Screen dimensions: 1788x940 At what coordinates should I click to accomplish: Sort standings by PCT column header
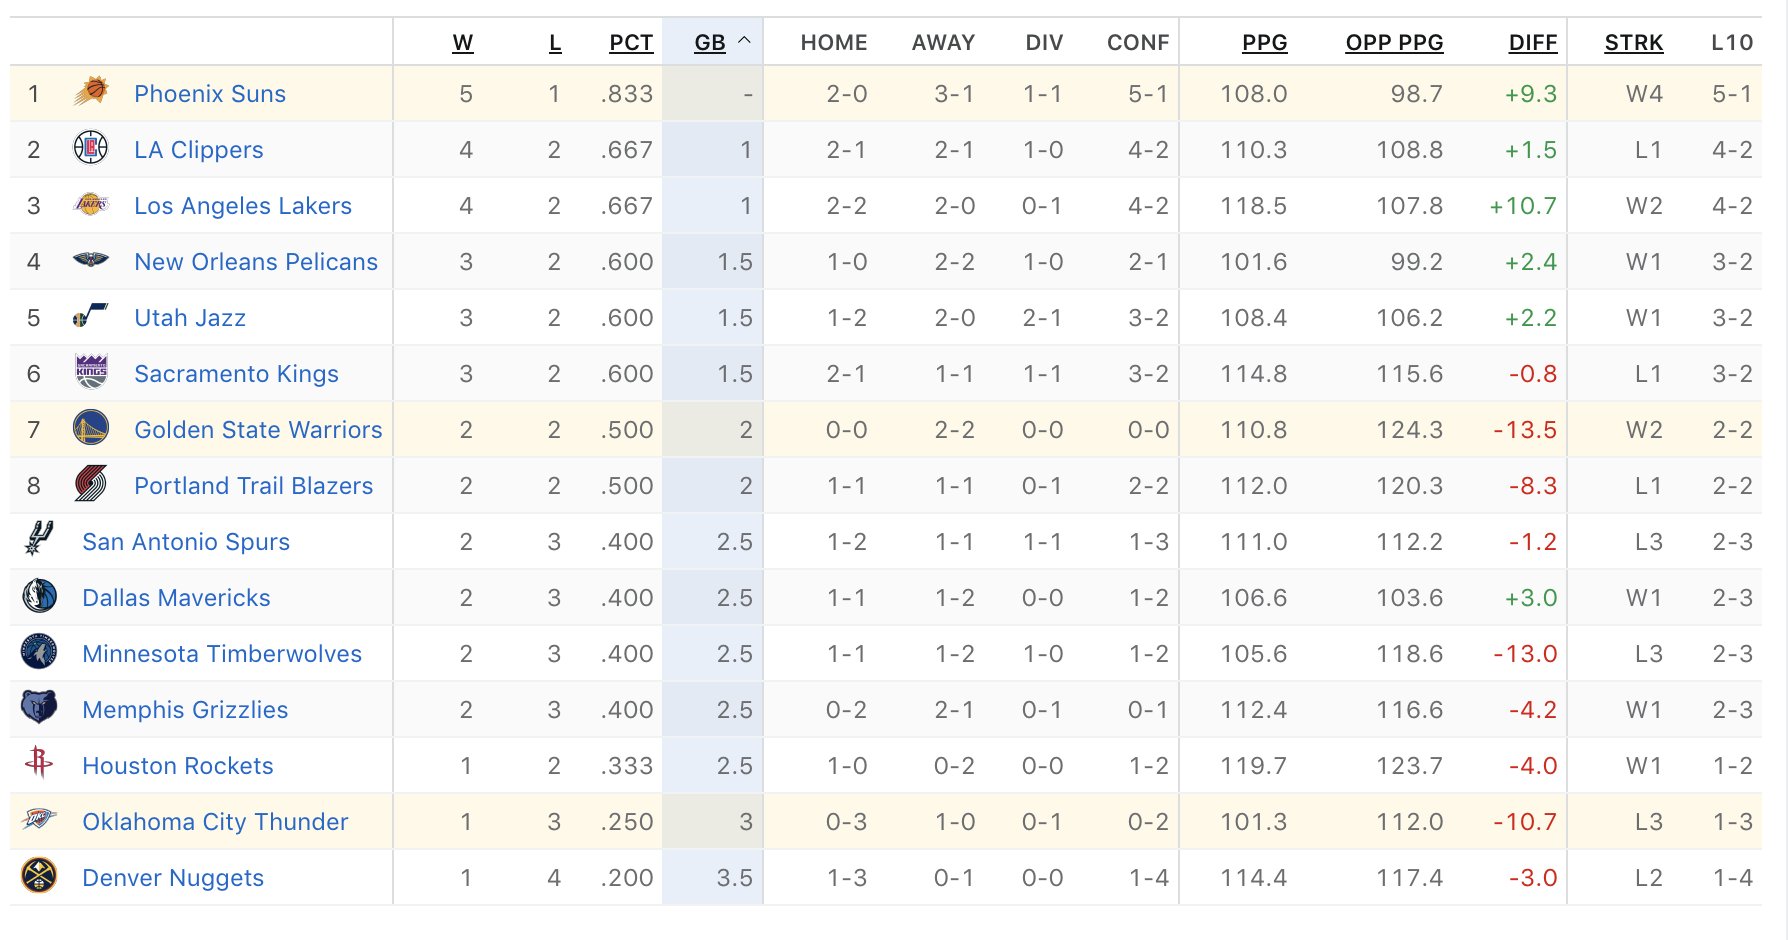(x=631, y=43)
